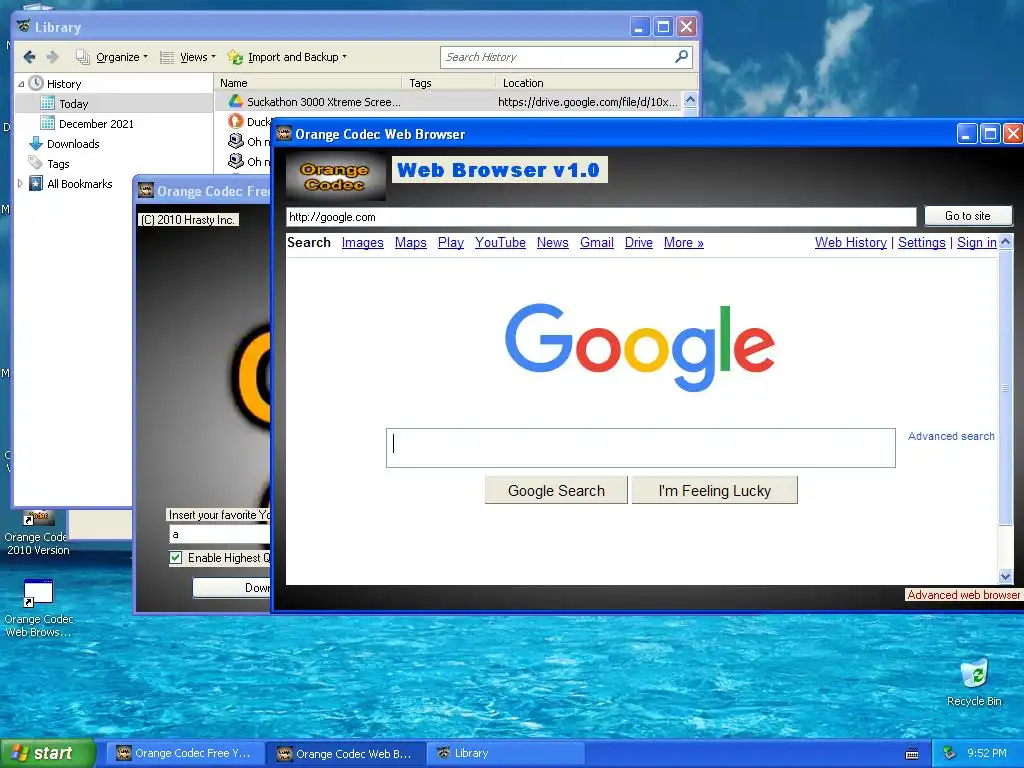Click the browser page scroll down arrow
The height and width of the screenshot is (768, 1024).
click(x=1006, y=576)
